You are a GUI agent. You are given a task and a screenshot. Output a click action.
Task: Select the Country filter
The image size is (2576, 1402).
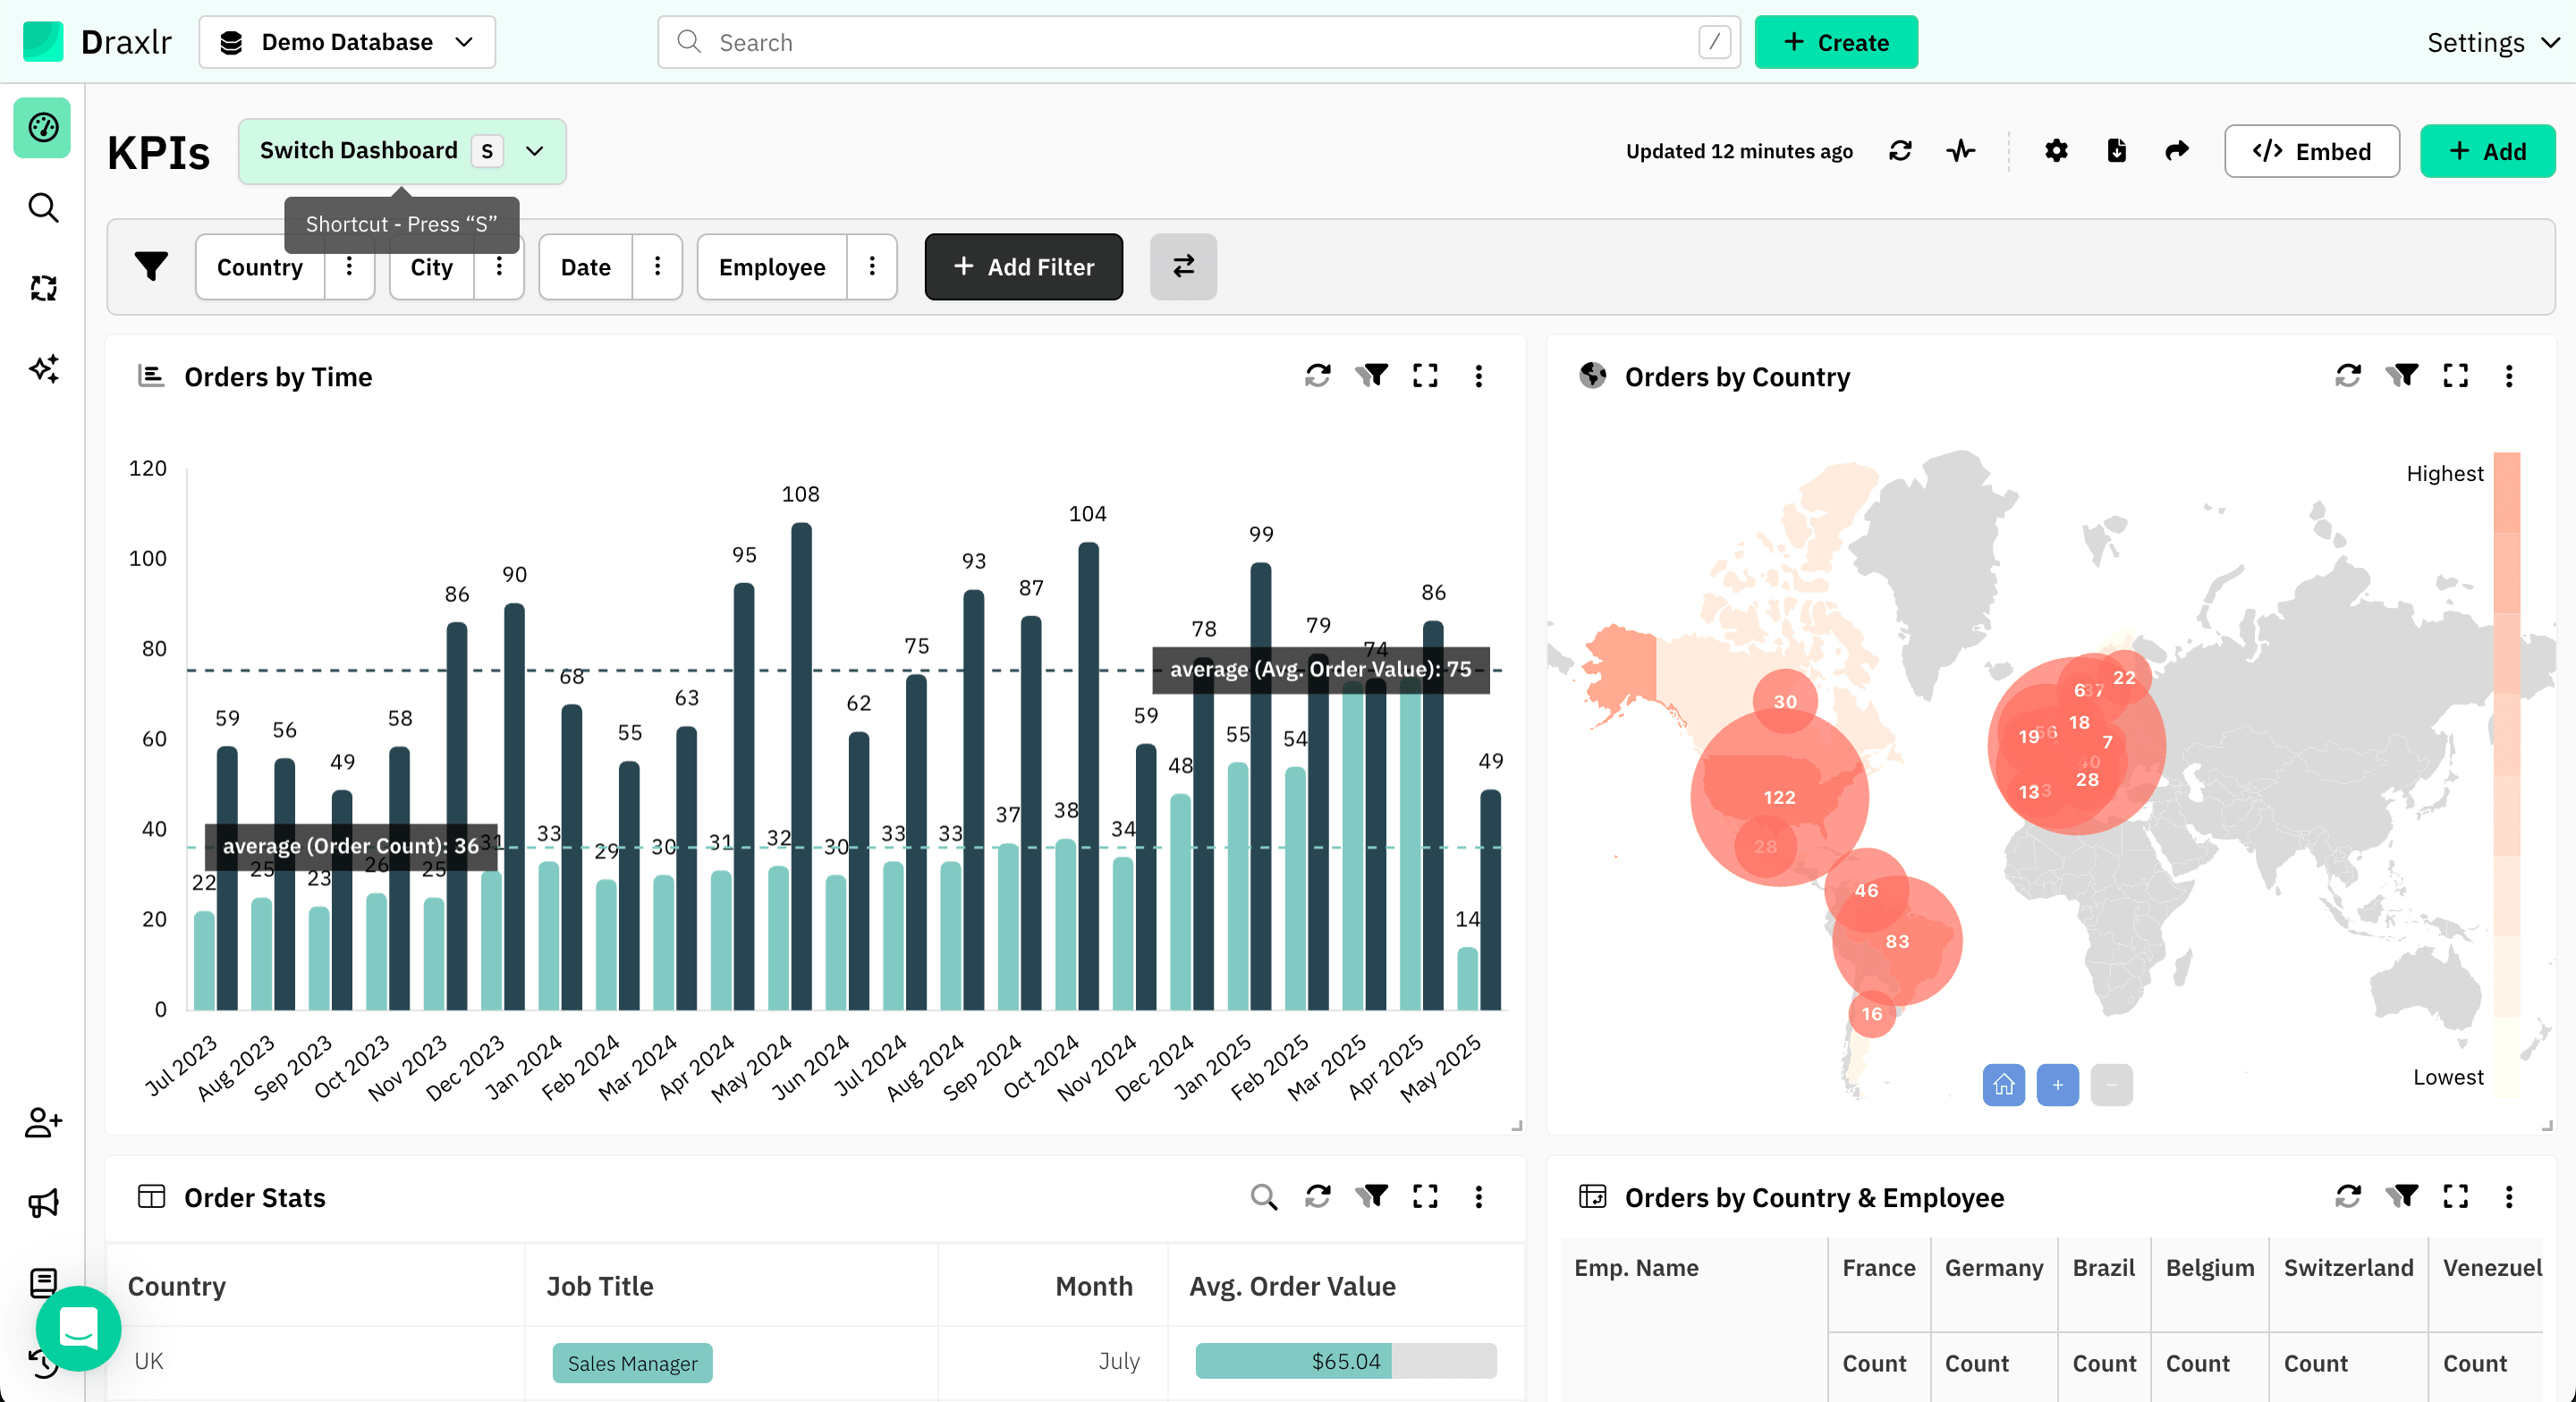pyautogui.click(x=260, y=267)
